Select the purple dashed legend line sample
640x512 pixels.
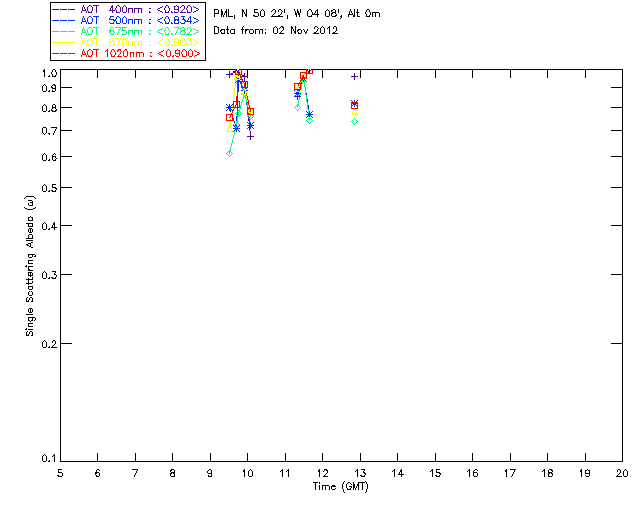click(x=63, y=9)
